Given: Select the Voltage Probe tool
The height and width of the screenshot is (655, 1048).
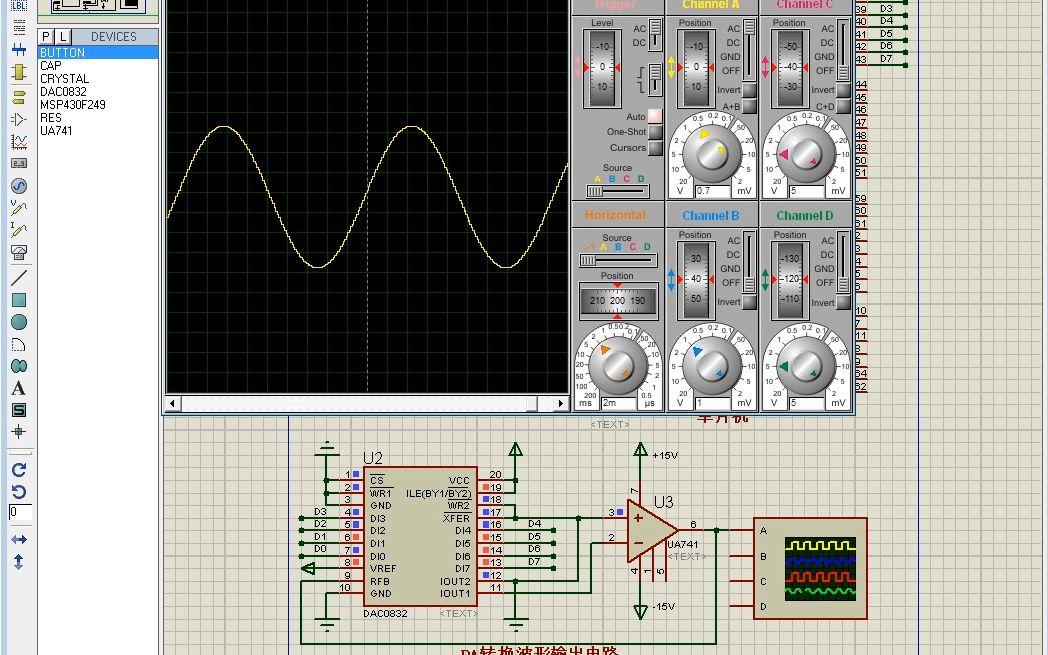Looking at the screenshot, I should coord(19,209).
